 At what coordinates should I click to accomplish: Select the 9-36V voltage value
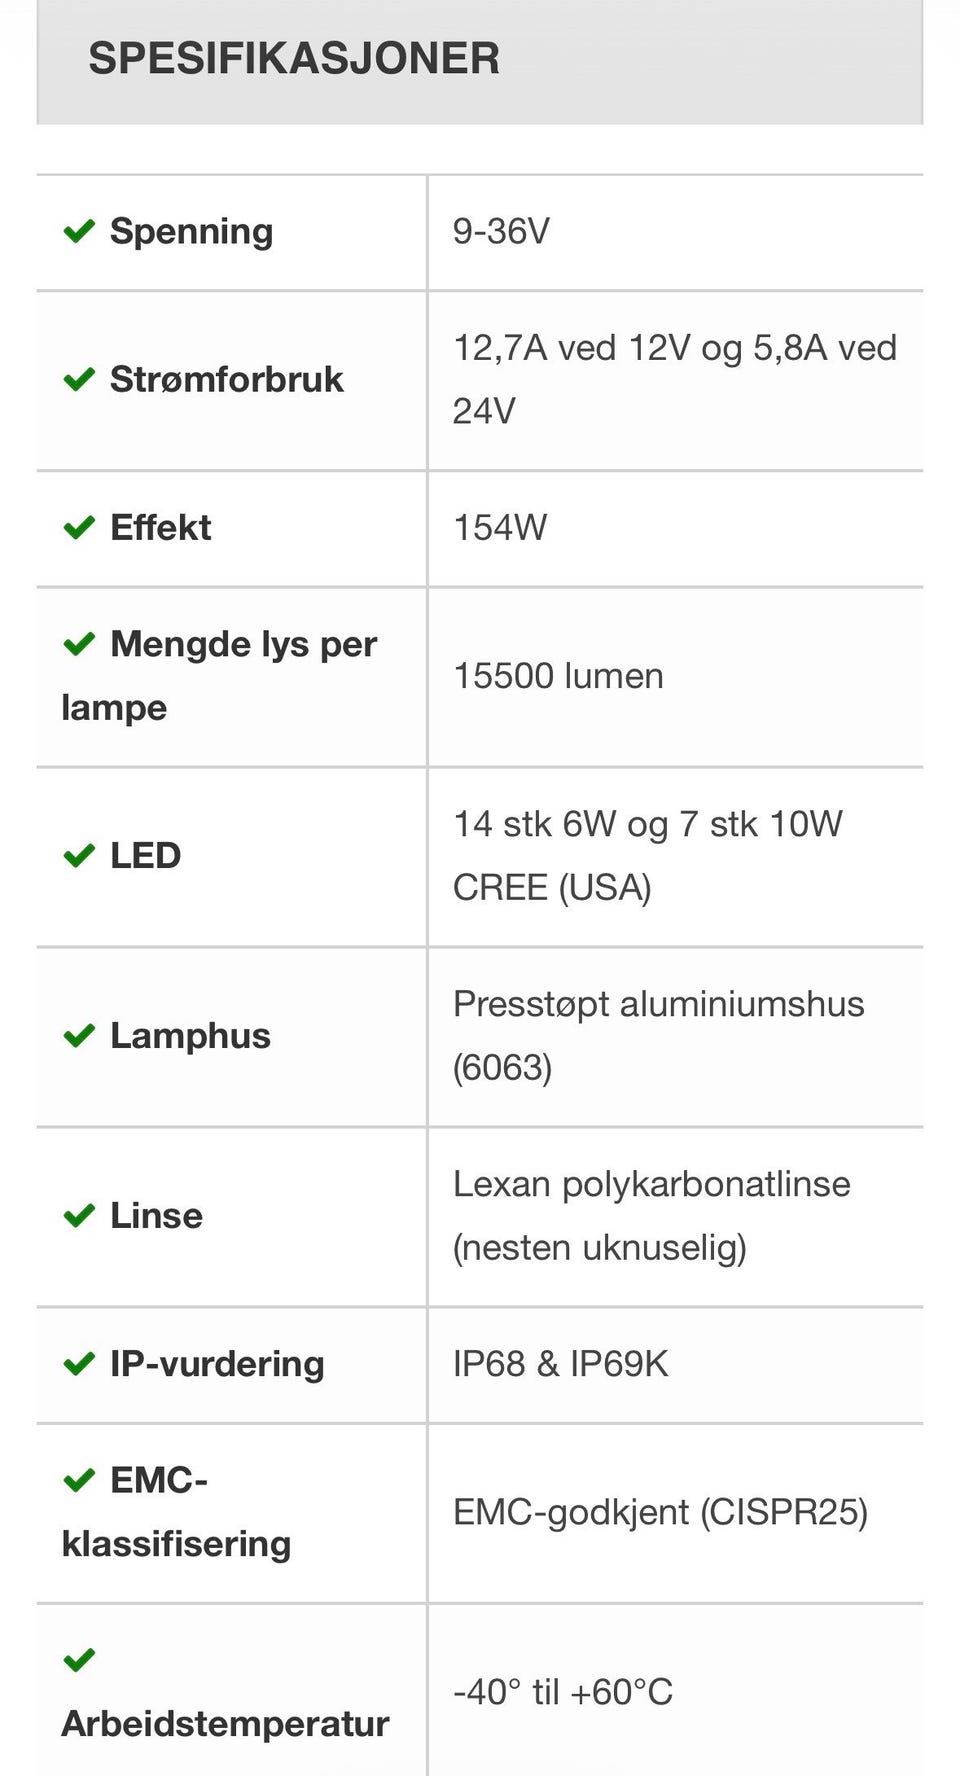coord(501,231)
